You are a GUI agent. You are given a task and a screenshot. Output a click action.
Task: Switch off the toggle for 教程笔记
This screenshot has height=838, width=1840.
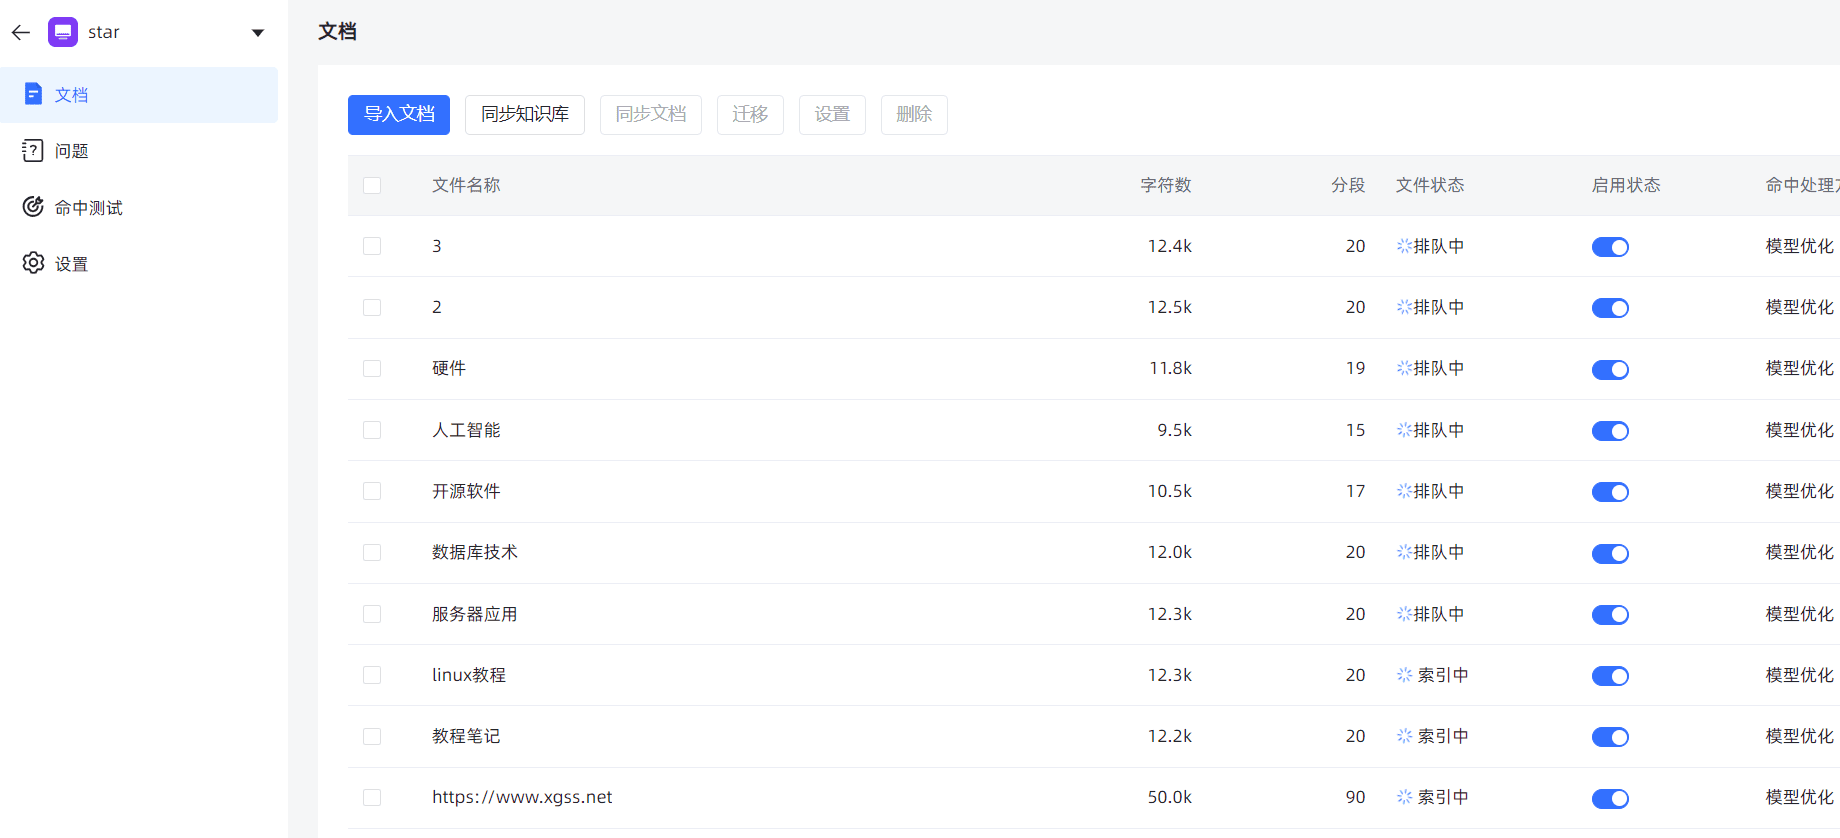[x=1610, y=737]
